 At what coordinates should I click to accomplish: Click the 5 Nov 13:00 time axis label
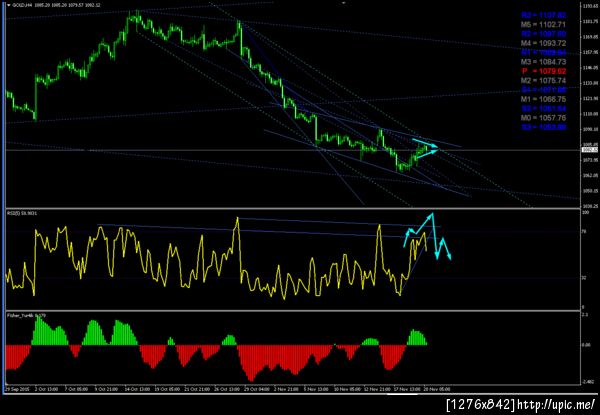316,389
